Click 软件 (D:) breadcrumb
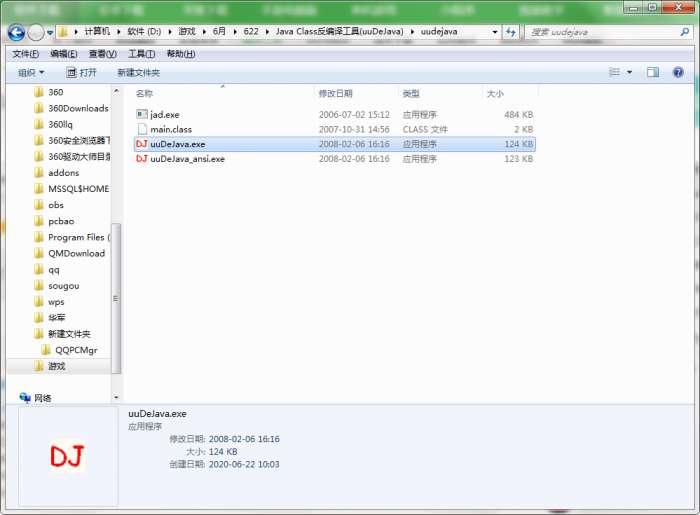Image resolution: width=700 pixels, height=515 pixels. 144,31
